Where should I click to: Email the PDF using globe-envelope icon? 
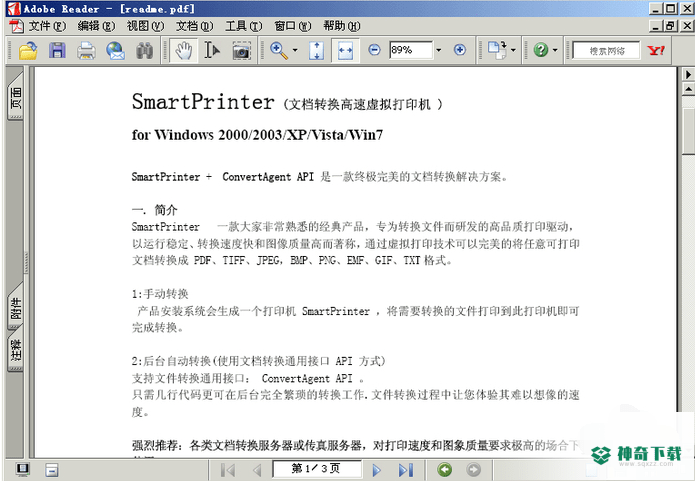tap(115, 51)
